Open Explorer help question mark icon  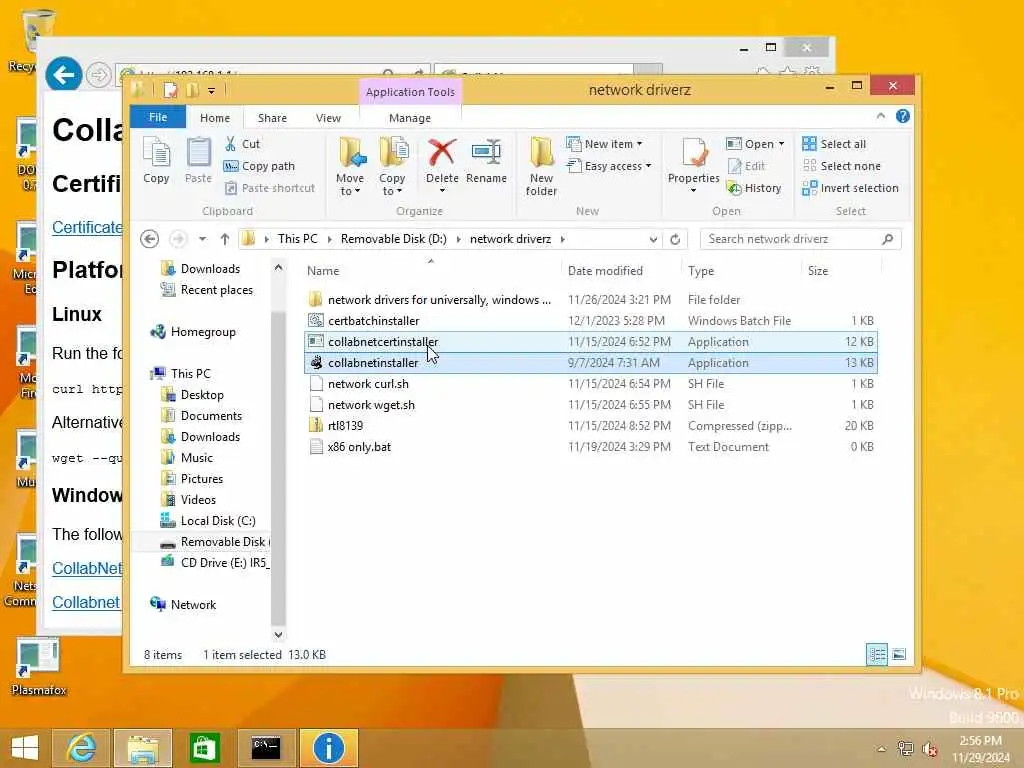pyautogui.click(x=903, y=116)
